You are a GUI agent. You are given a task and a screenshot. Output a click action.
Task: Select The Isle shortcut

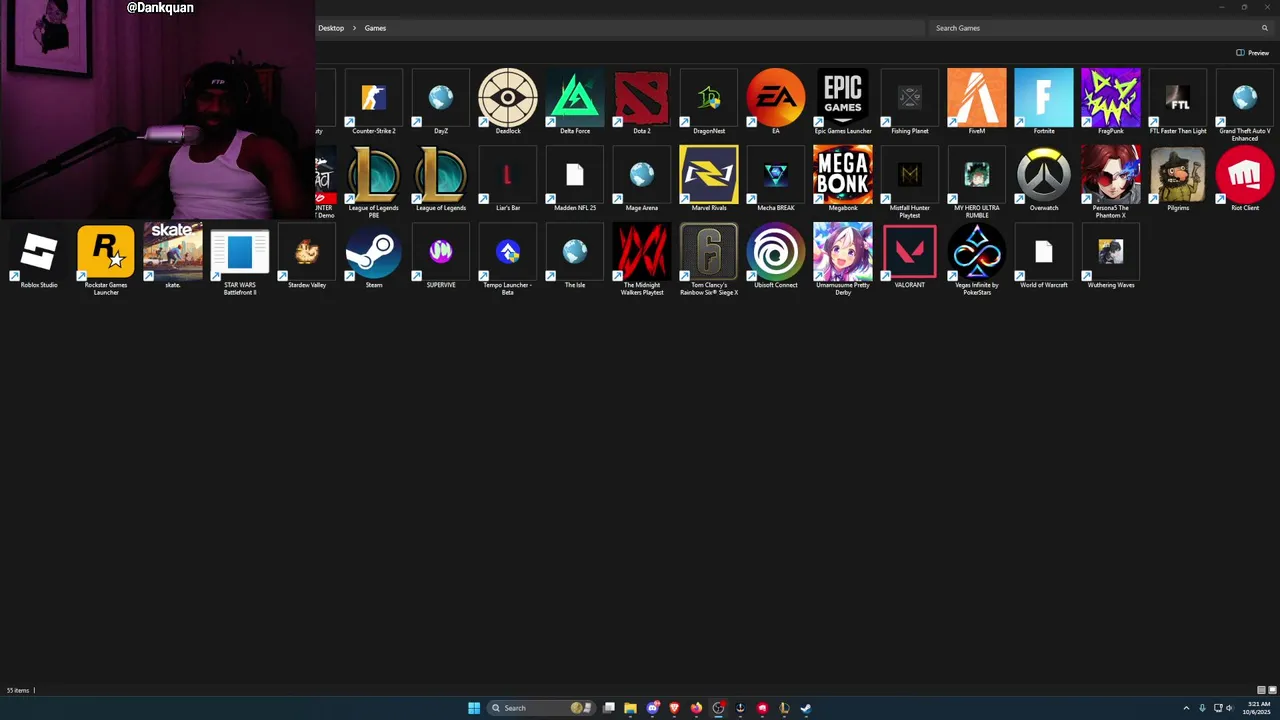pos(575,255)
